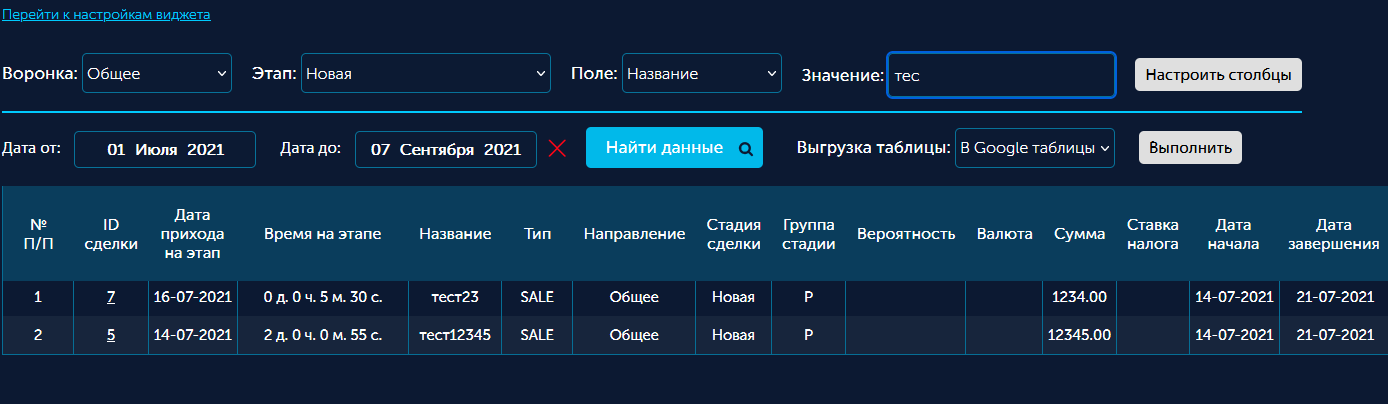Screen dimensions: 1388x404
Task: Click the Сумма column header
Action: coord(1080,234)
